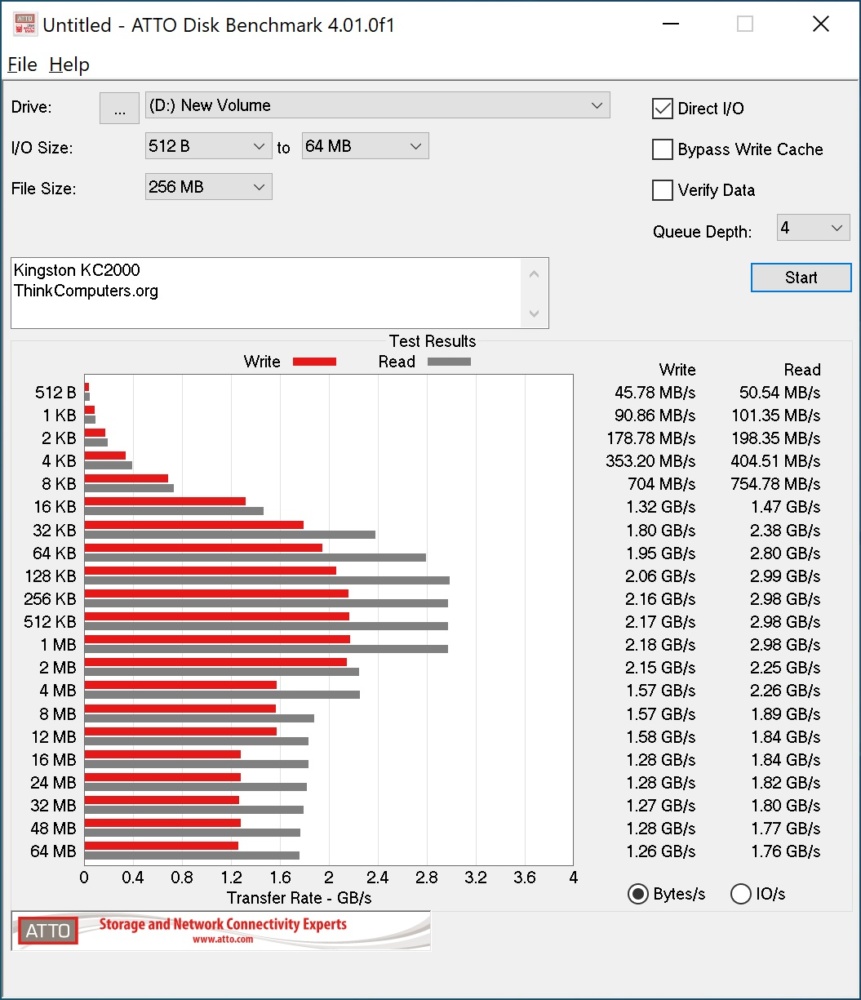Viewport: 861px width, 1000px height.
Task: Click the red Write legend swatch
Action: point(314,362)
